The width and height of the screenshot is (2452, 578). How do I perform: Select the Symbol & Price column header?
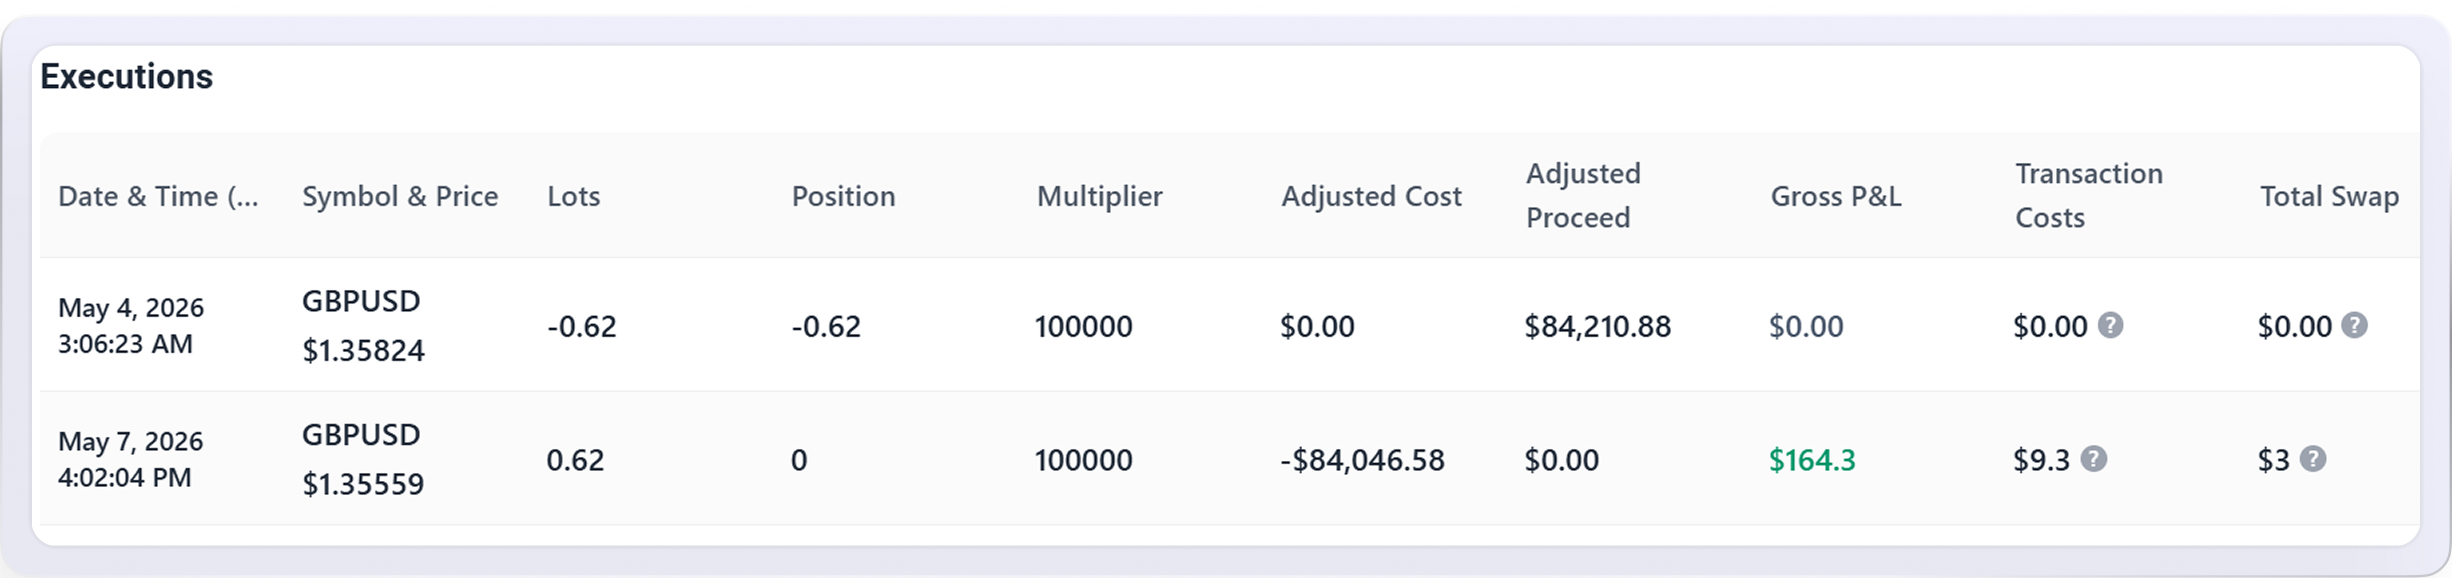(x=400, y=196)
